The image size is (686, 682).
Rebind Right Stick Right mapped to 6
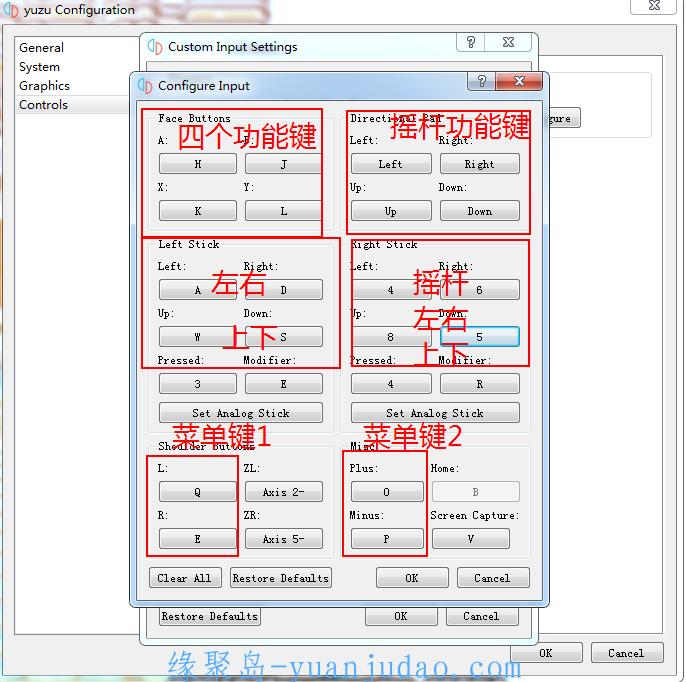[x=480, y=290]
